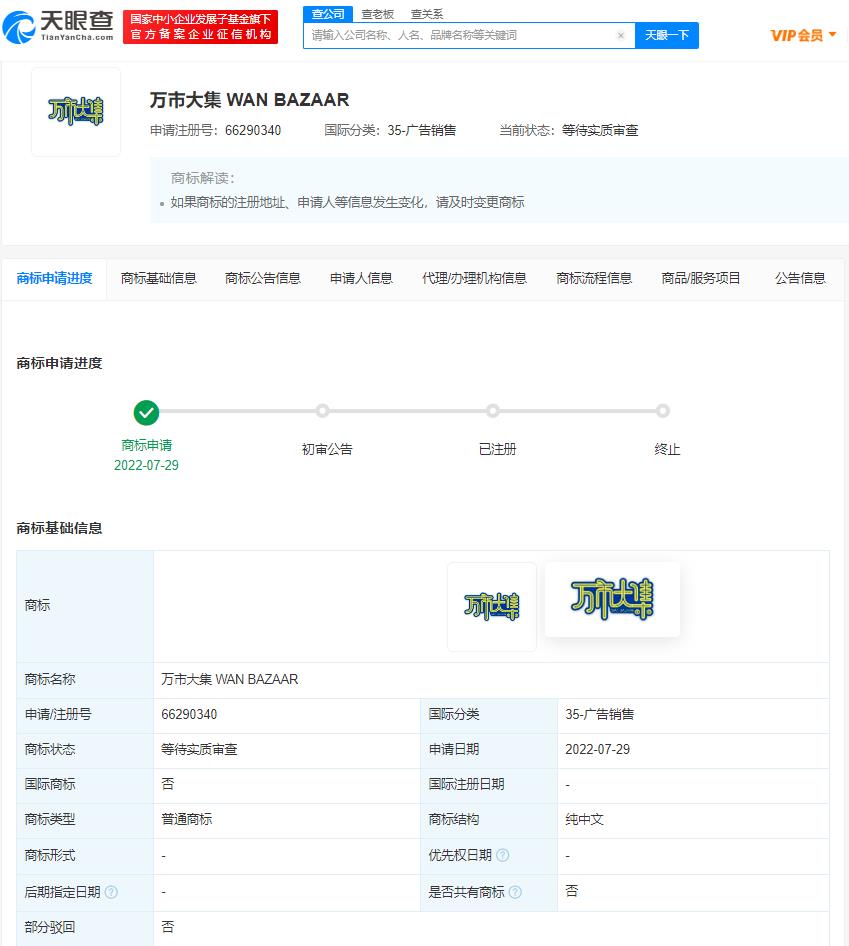Image resolution: width=849 pixels, height=946 pixels.
Task: Expand the VIP会员 dropdown menu
Action: [x=803, y=35]
